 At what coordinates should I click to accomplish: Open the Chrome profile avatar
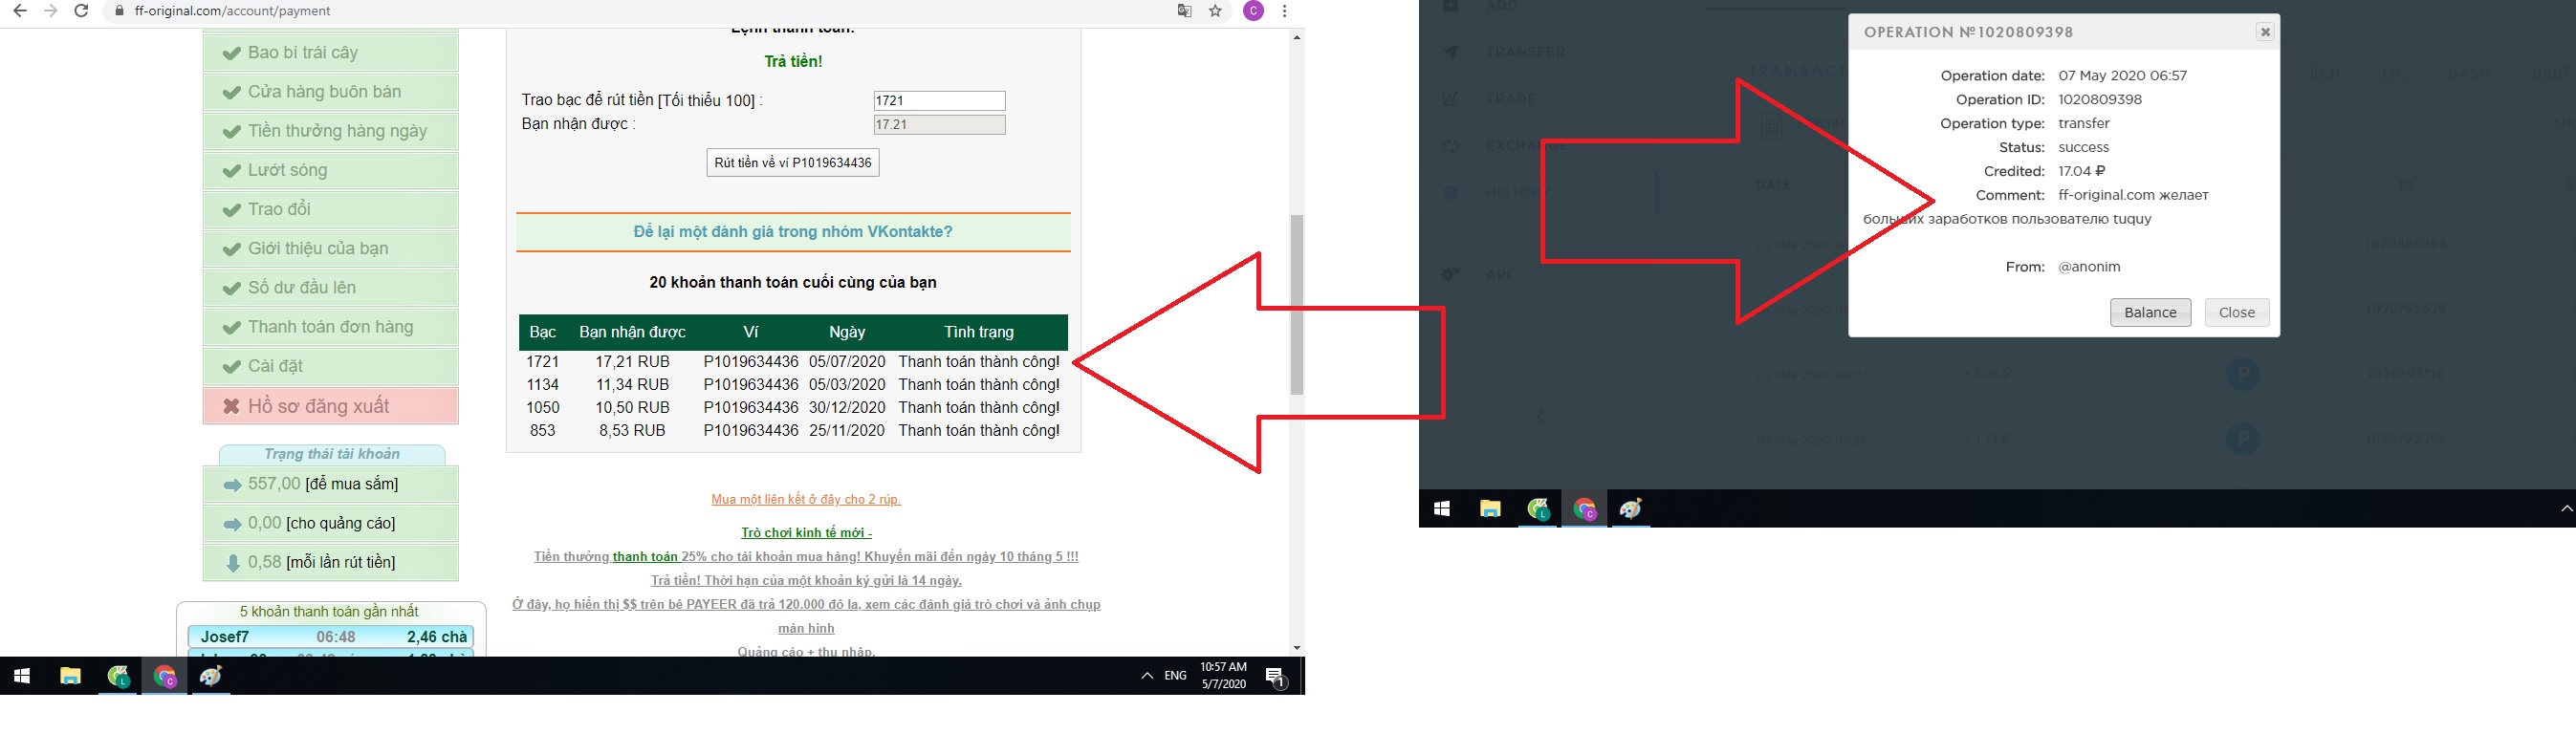(x=1253, y=11)
